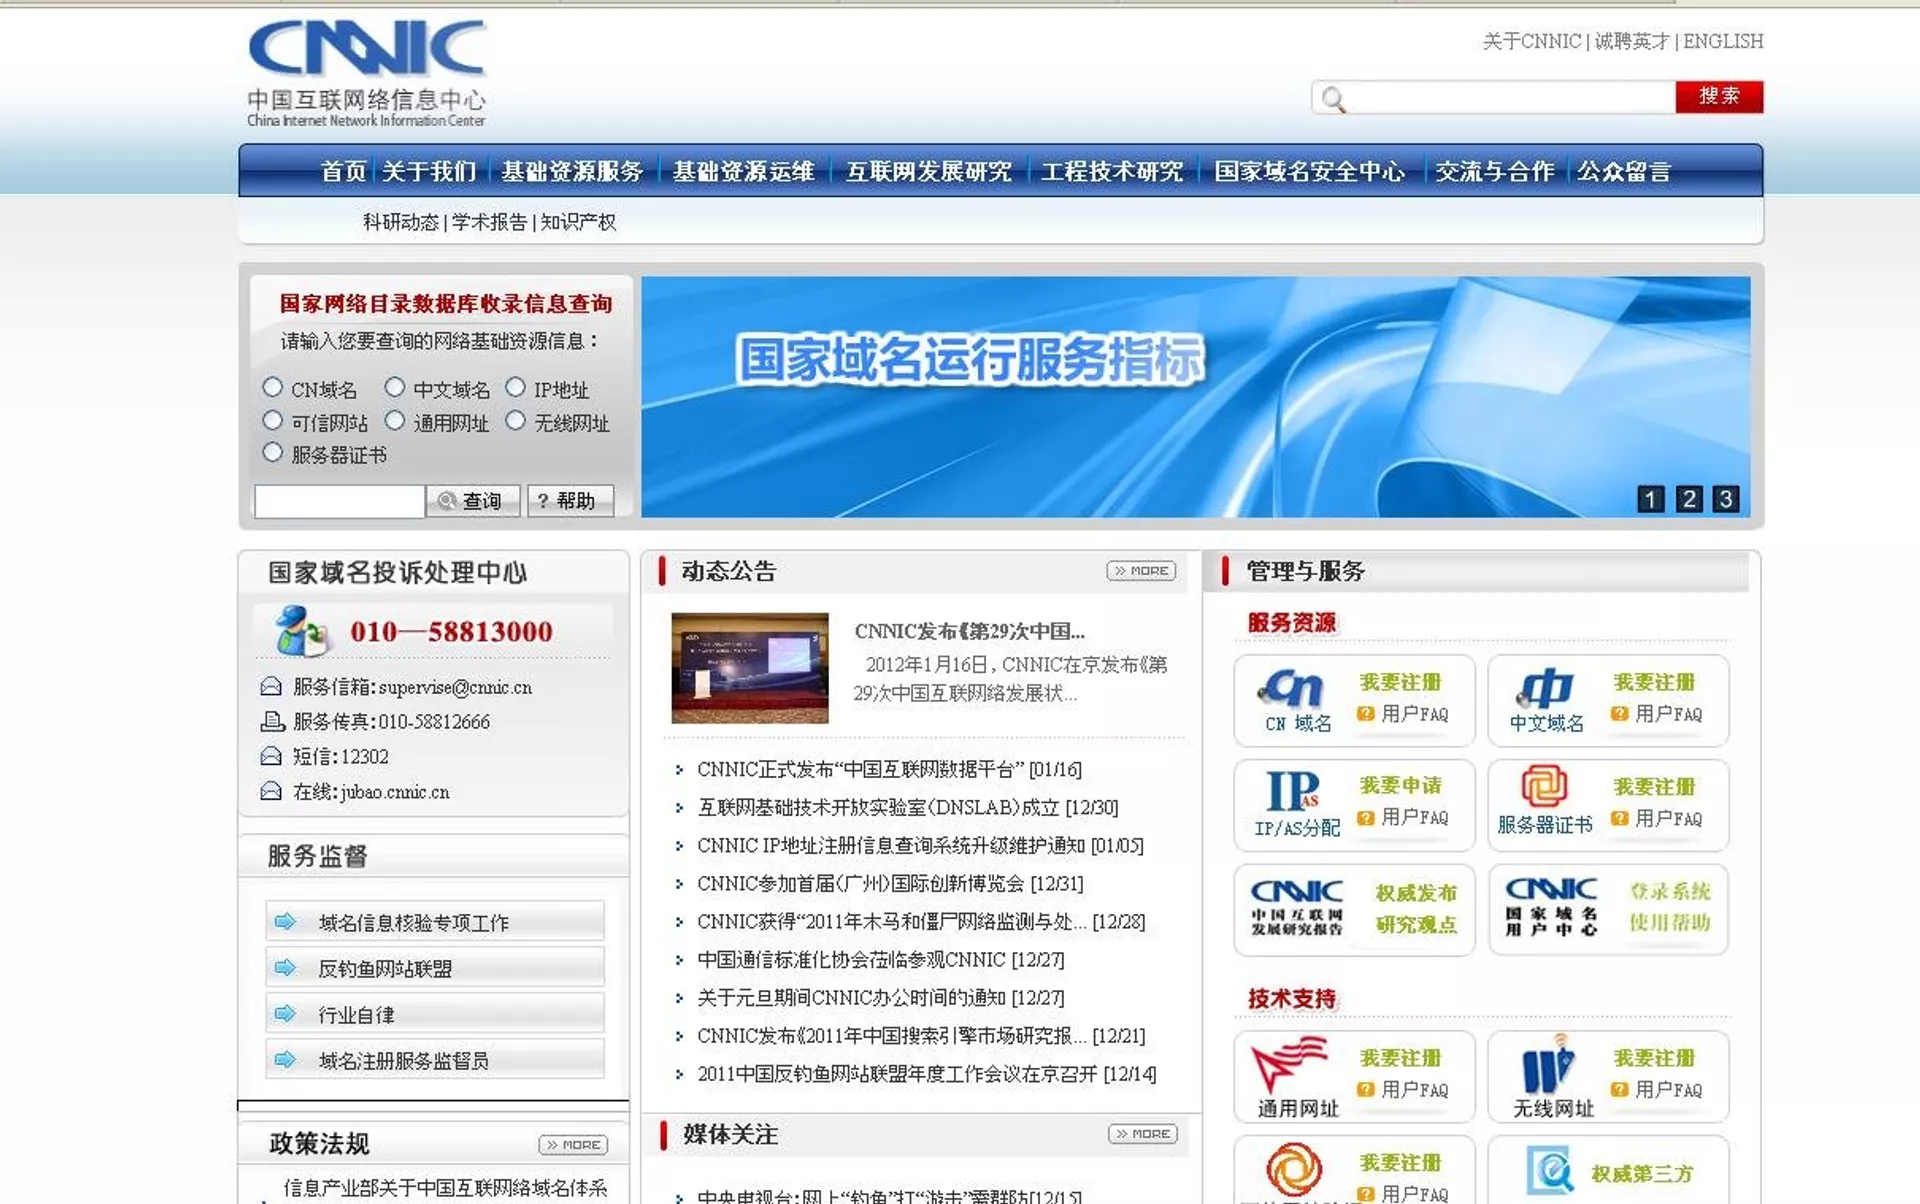Open the 互联网发展研究 menu
The width and height of the screenshot is (1920, 1204).
(929, 171)
